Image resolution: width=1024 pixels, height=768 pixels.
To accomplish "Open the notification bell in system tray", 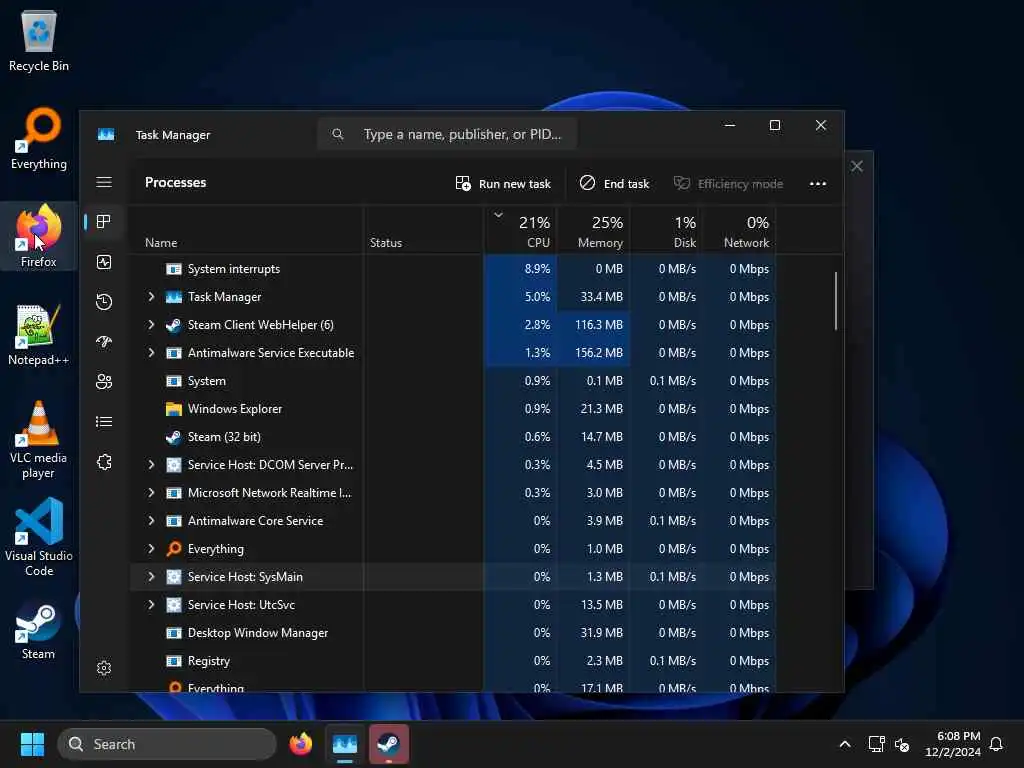I will coord(996,744).
